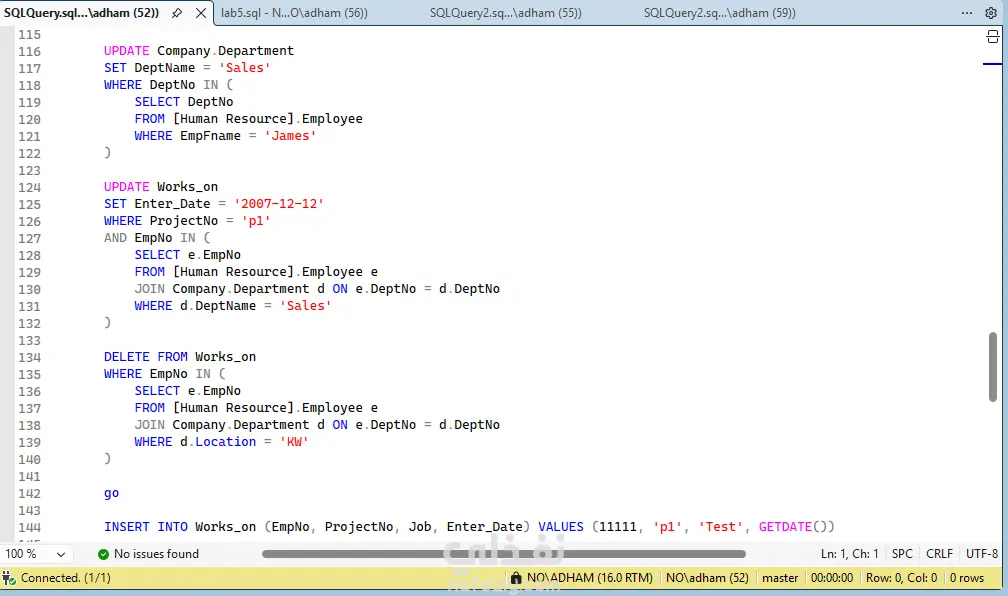Click the 0 rows status entry
Viewport: 1008px width, 596px height.
(967, 578)
